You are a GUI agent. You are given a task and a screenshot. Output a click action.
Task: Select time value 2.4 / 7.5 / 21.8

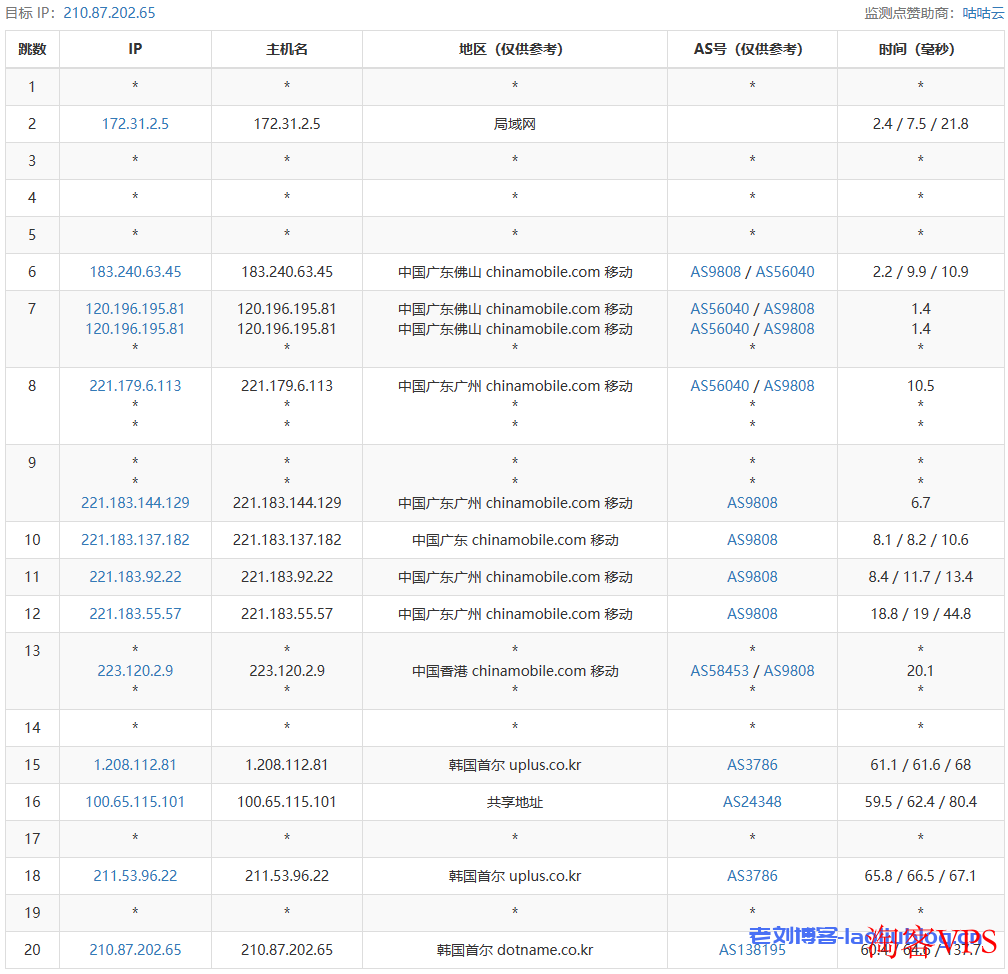click(x=921, y=124)
